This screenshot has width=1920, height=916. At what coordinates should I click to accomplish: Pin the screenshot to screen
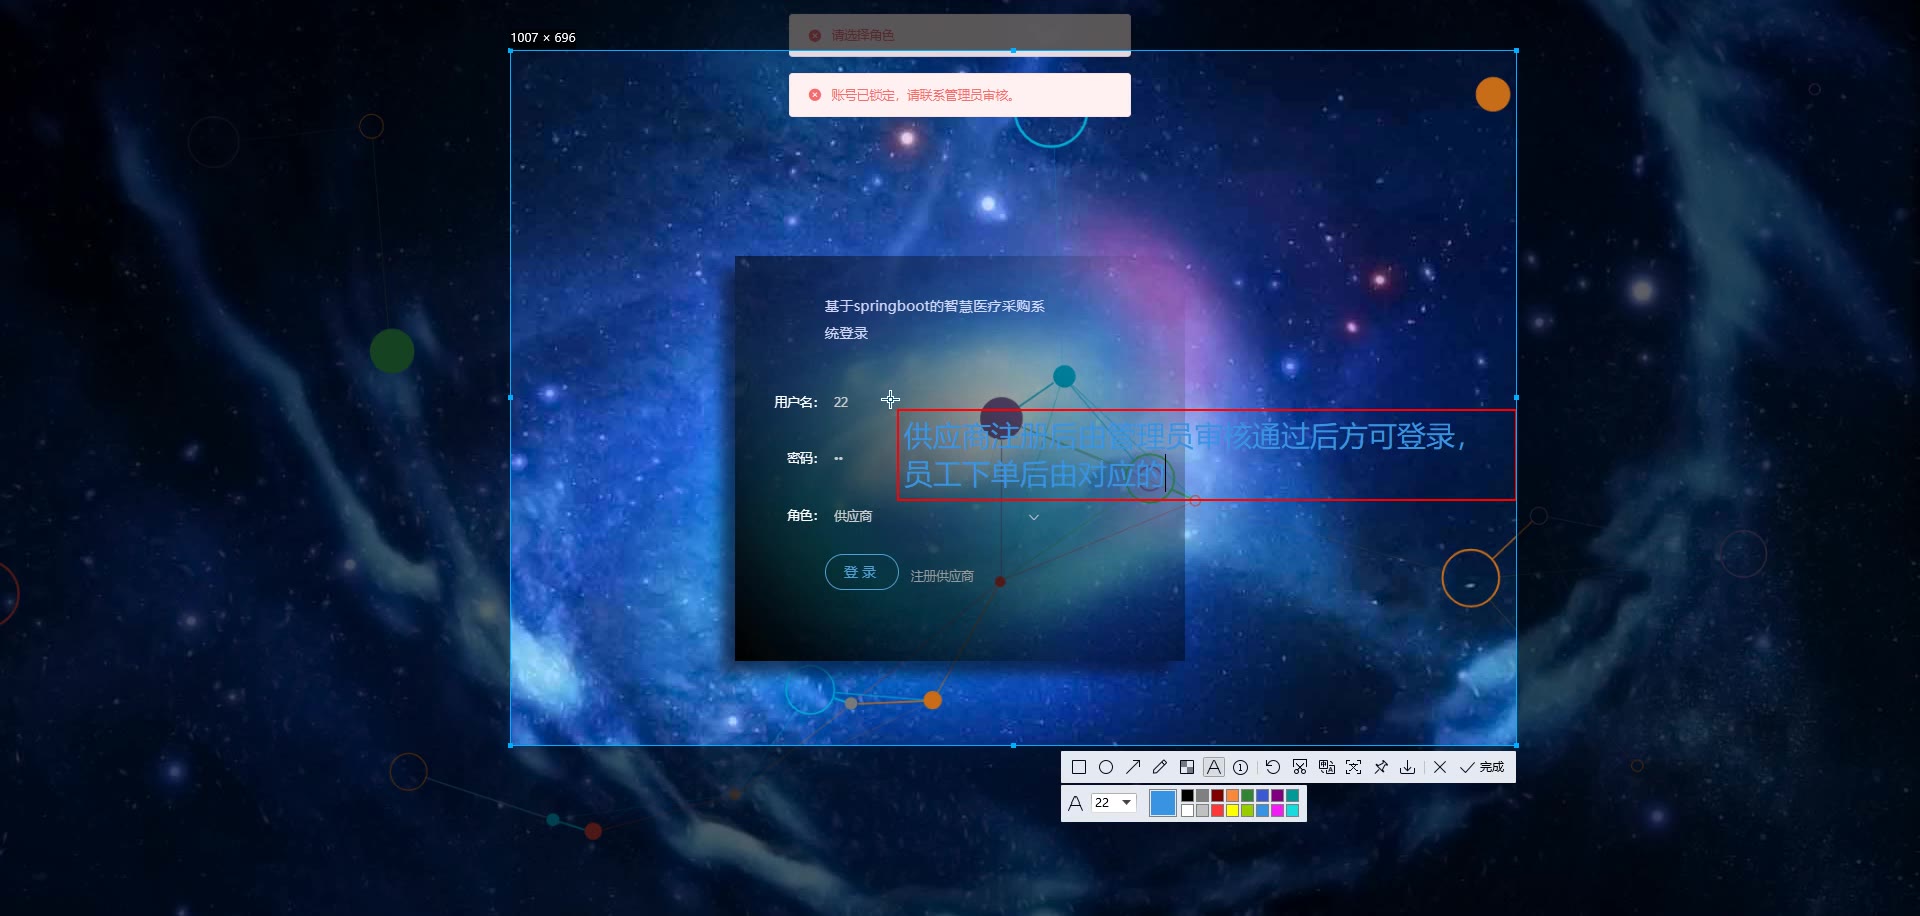[x=1381, y=767]
